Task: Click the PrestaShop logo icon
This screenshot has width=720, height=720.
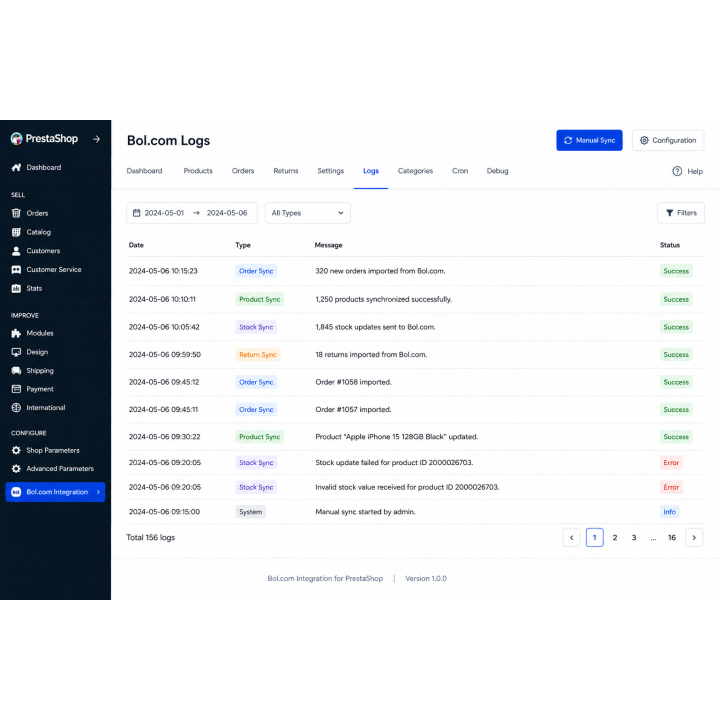Action: pos(17,139)
